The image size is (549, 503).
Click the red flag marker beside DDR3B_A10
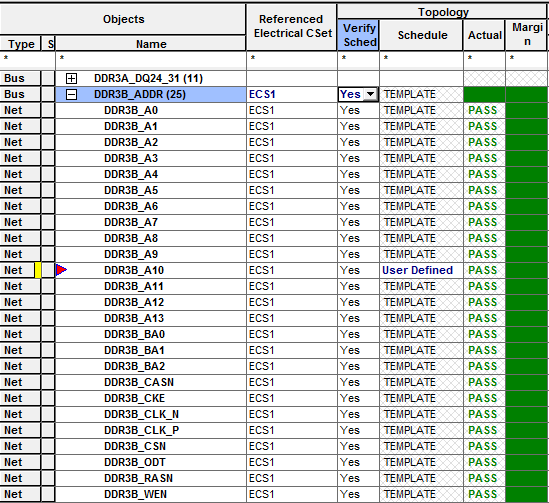[x=61, y=270]
